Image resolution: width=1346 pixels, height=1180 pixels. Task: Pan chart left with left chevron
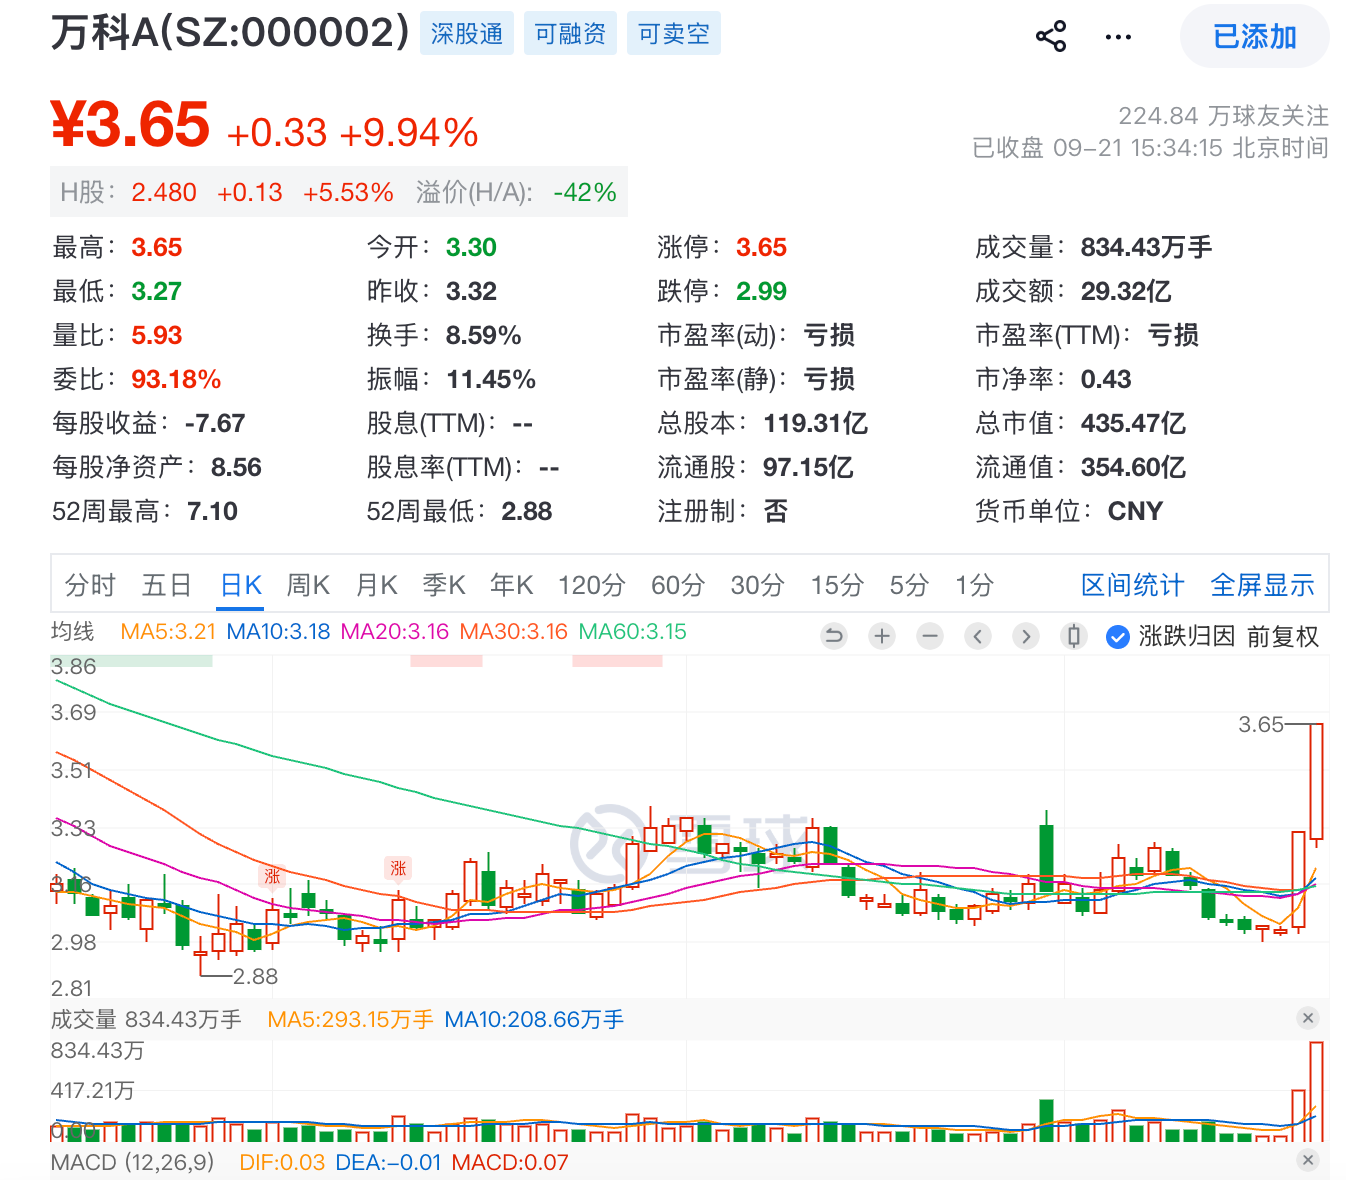[978, 636]
